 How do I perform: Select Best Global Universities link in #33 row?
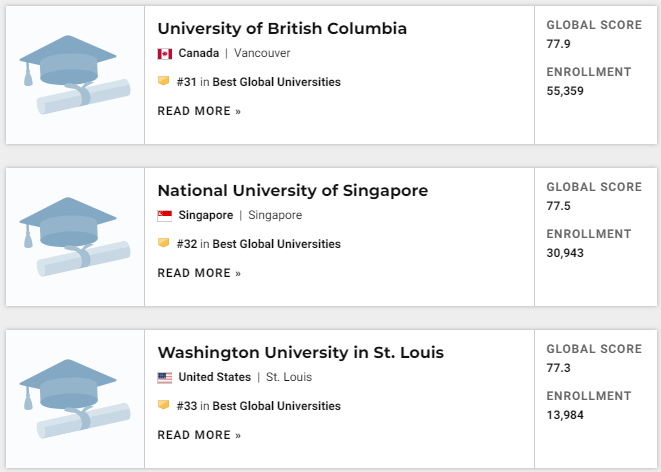point(277,406)
